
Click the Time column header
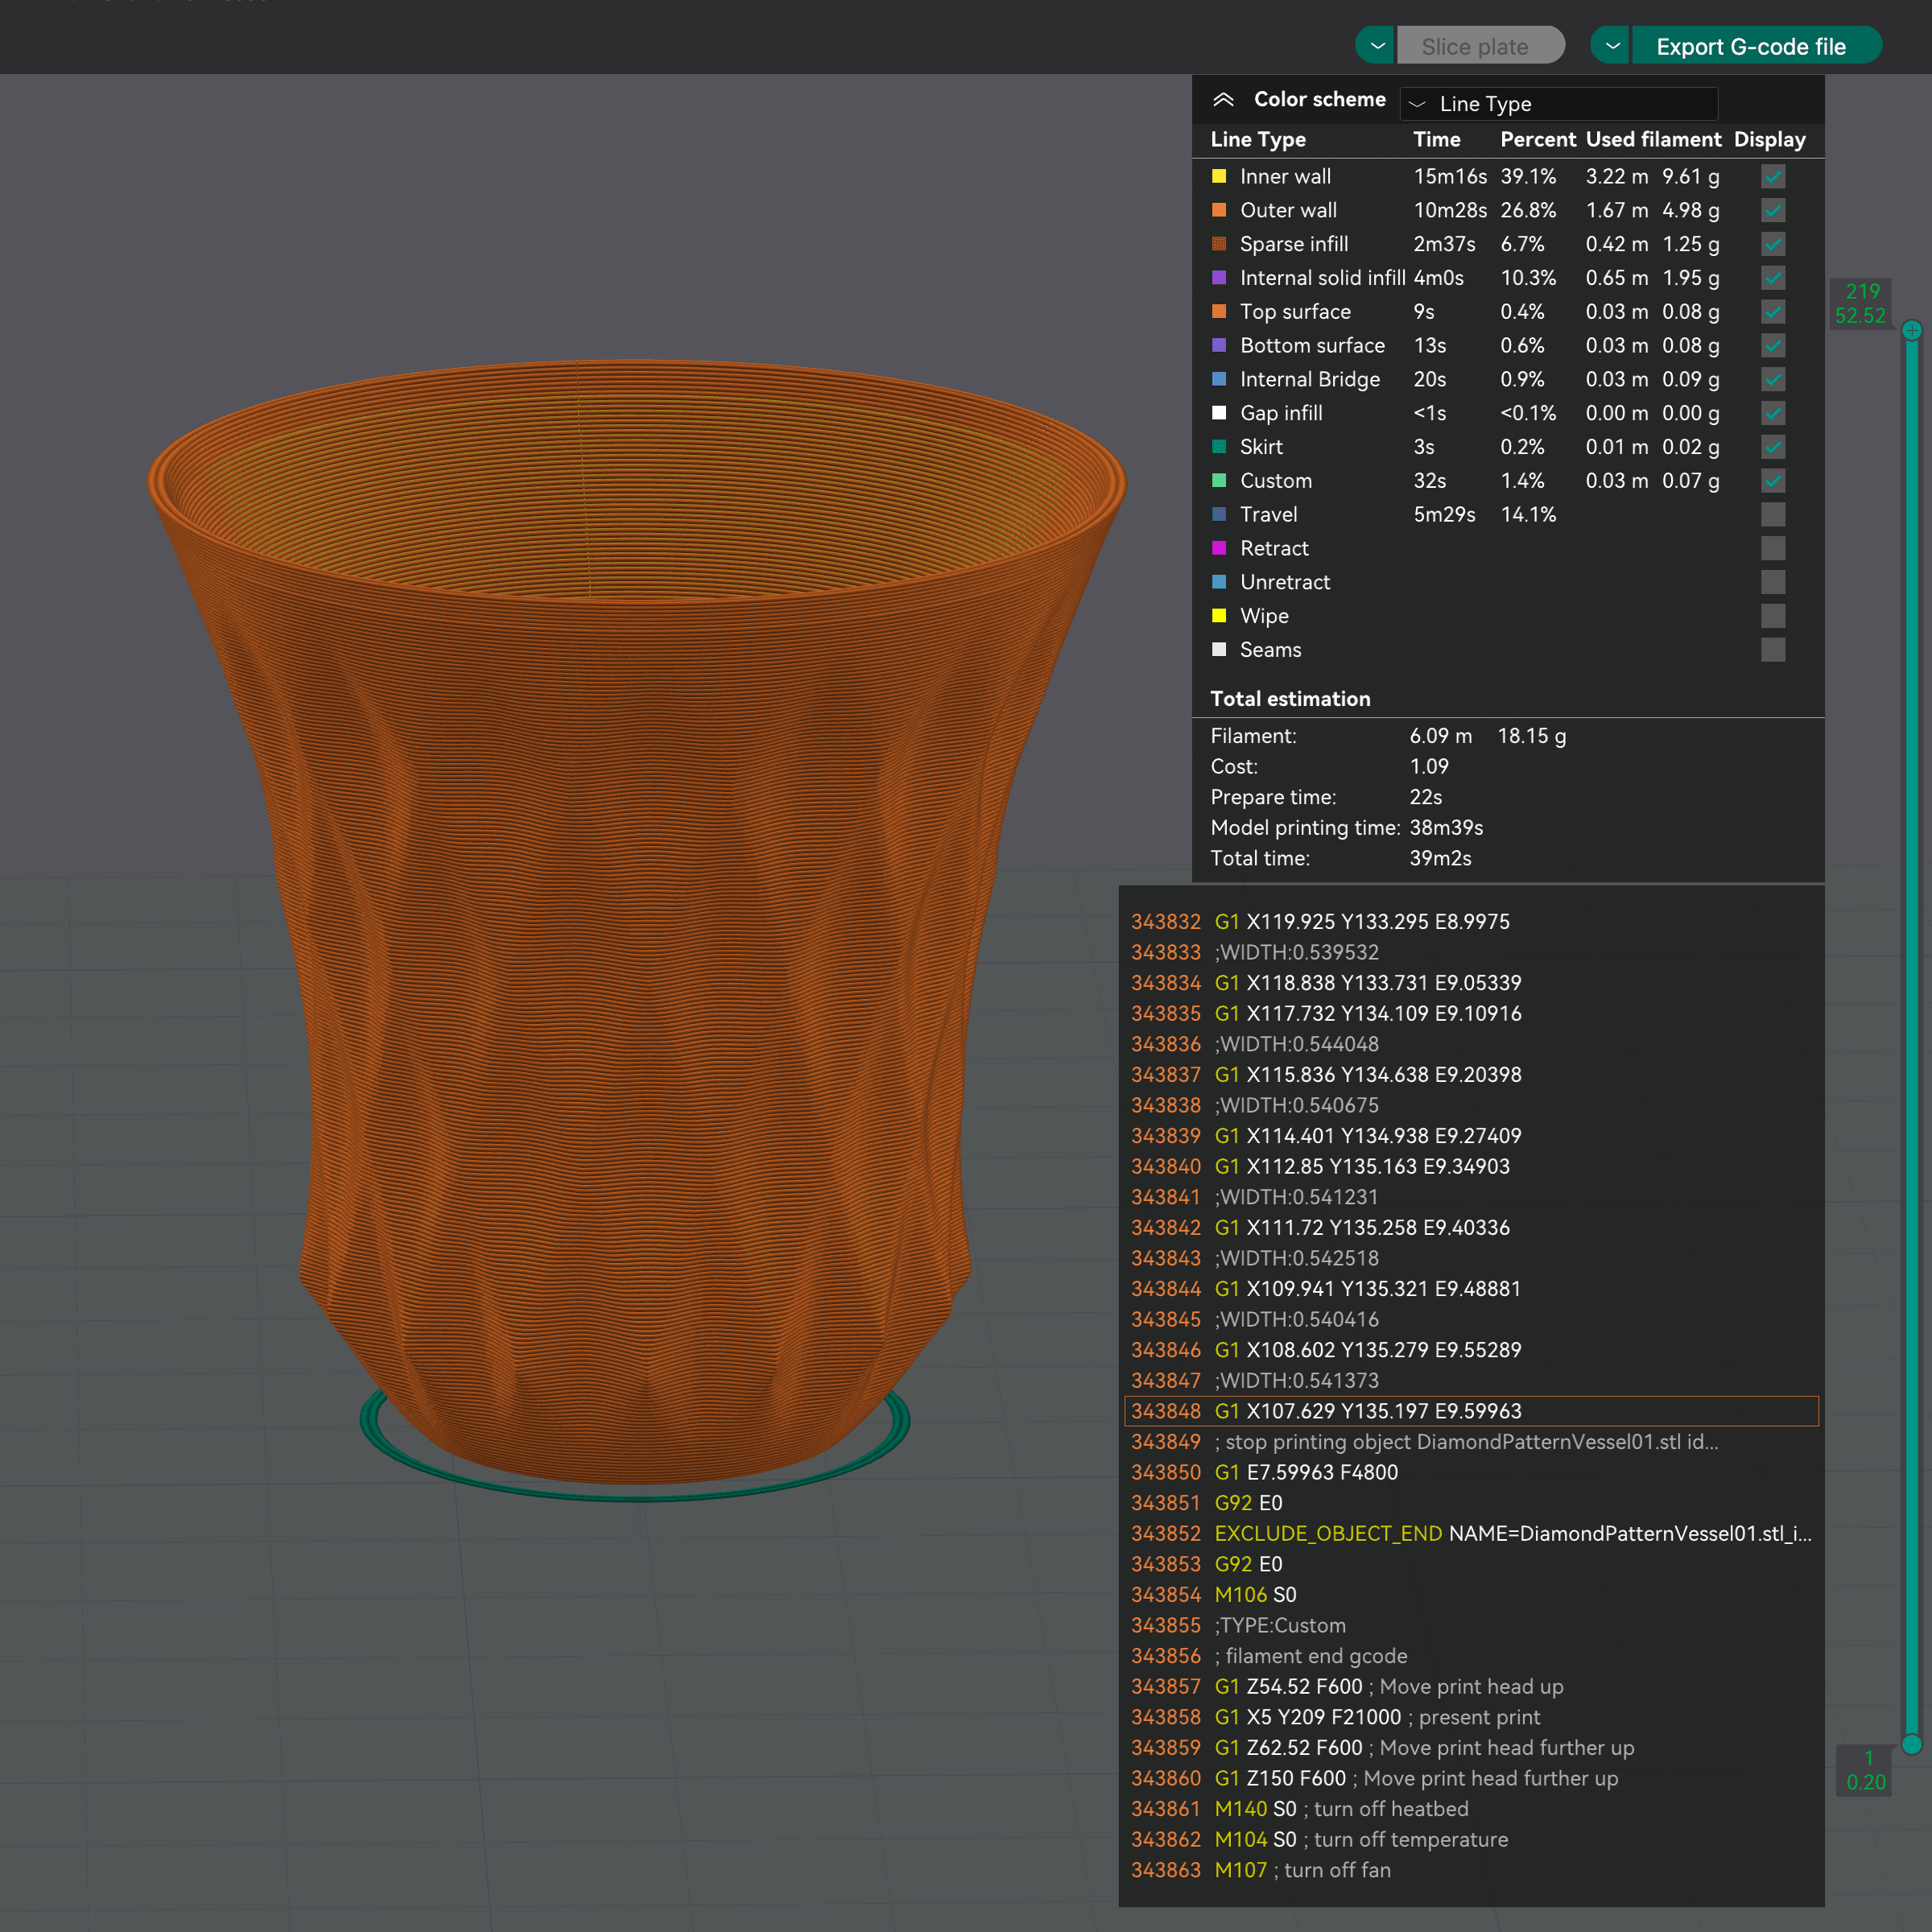[1436, 140]
